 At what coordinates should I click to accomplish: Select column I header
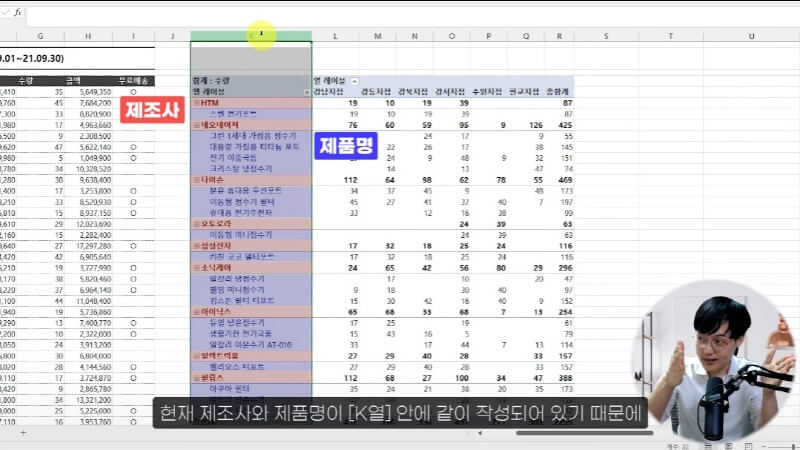pos(133,36)
